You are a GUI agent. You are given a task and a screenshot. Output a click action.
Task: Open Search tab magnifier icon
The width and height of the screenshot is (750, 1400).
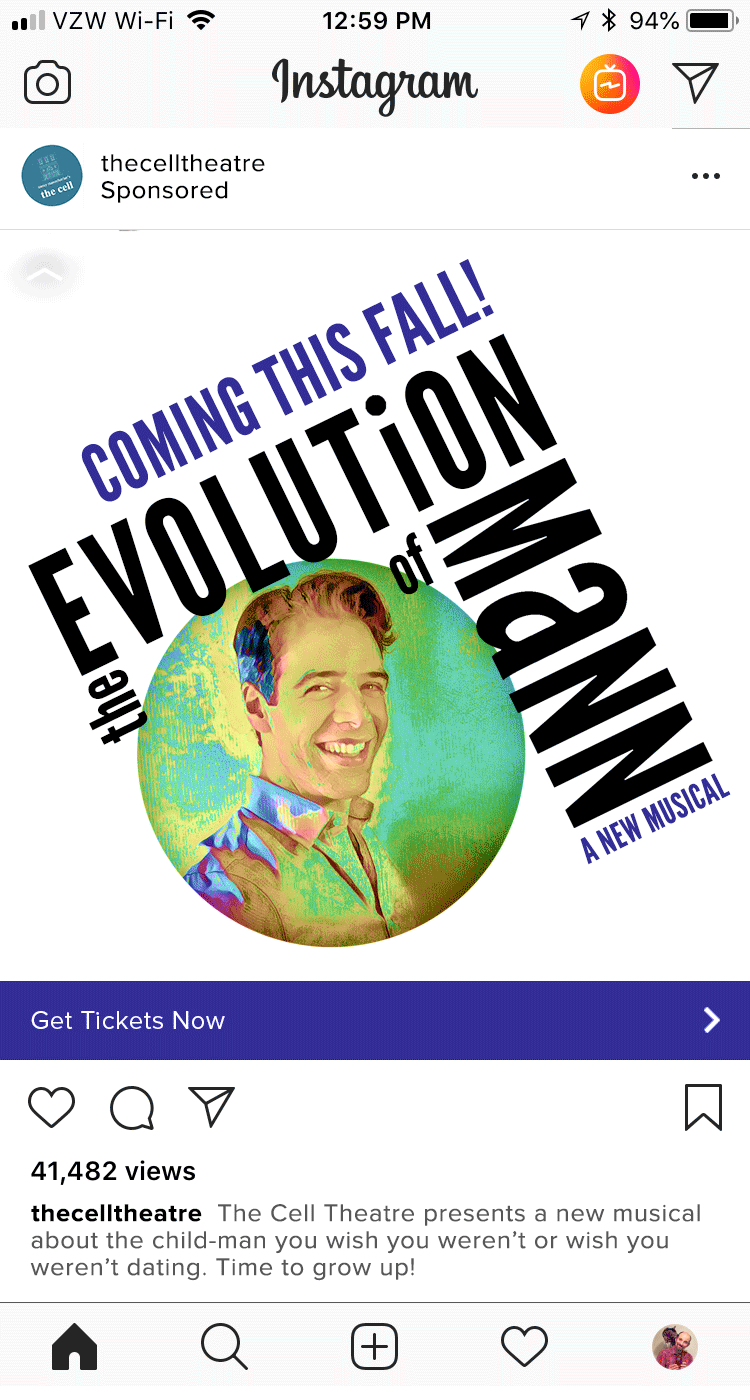[x=224, y=1346]
